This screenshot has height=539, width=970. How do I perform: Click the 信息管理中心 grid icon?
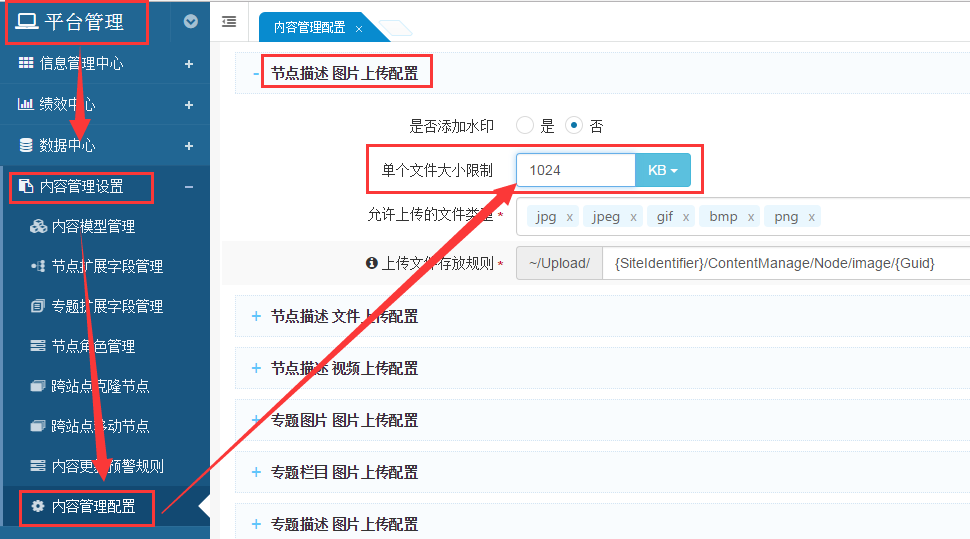pyautogui.click(x=26, y=63)
